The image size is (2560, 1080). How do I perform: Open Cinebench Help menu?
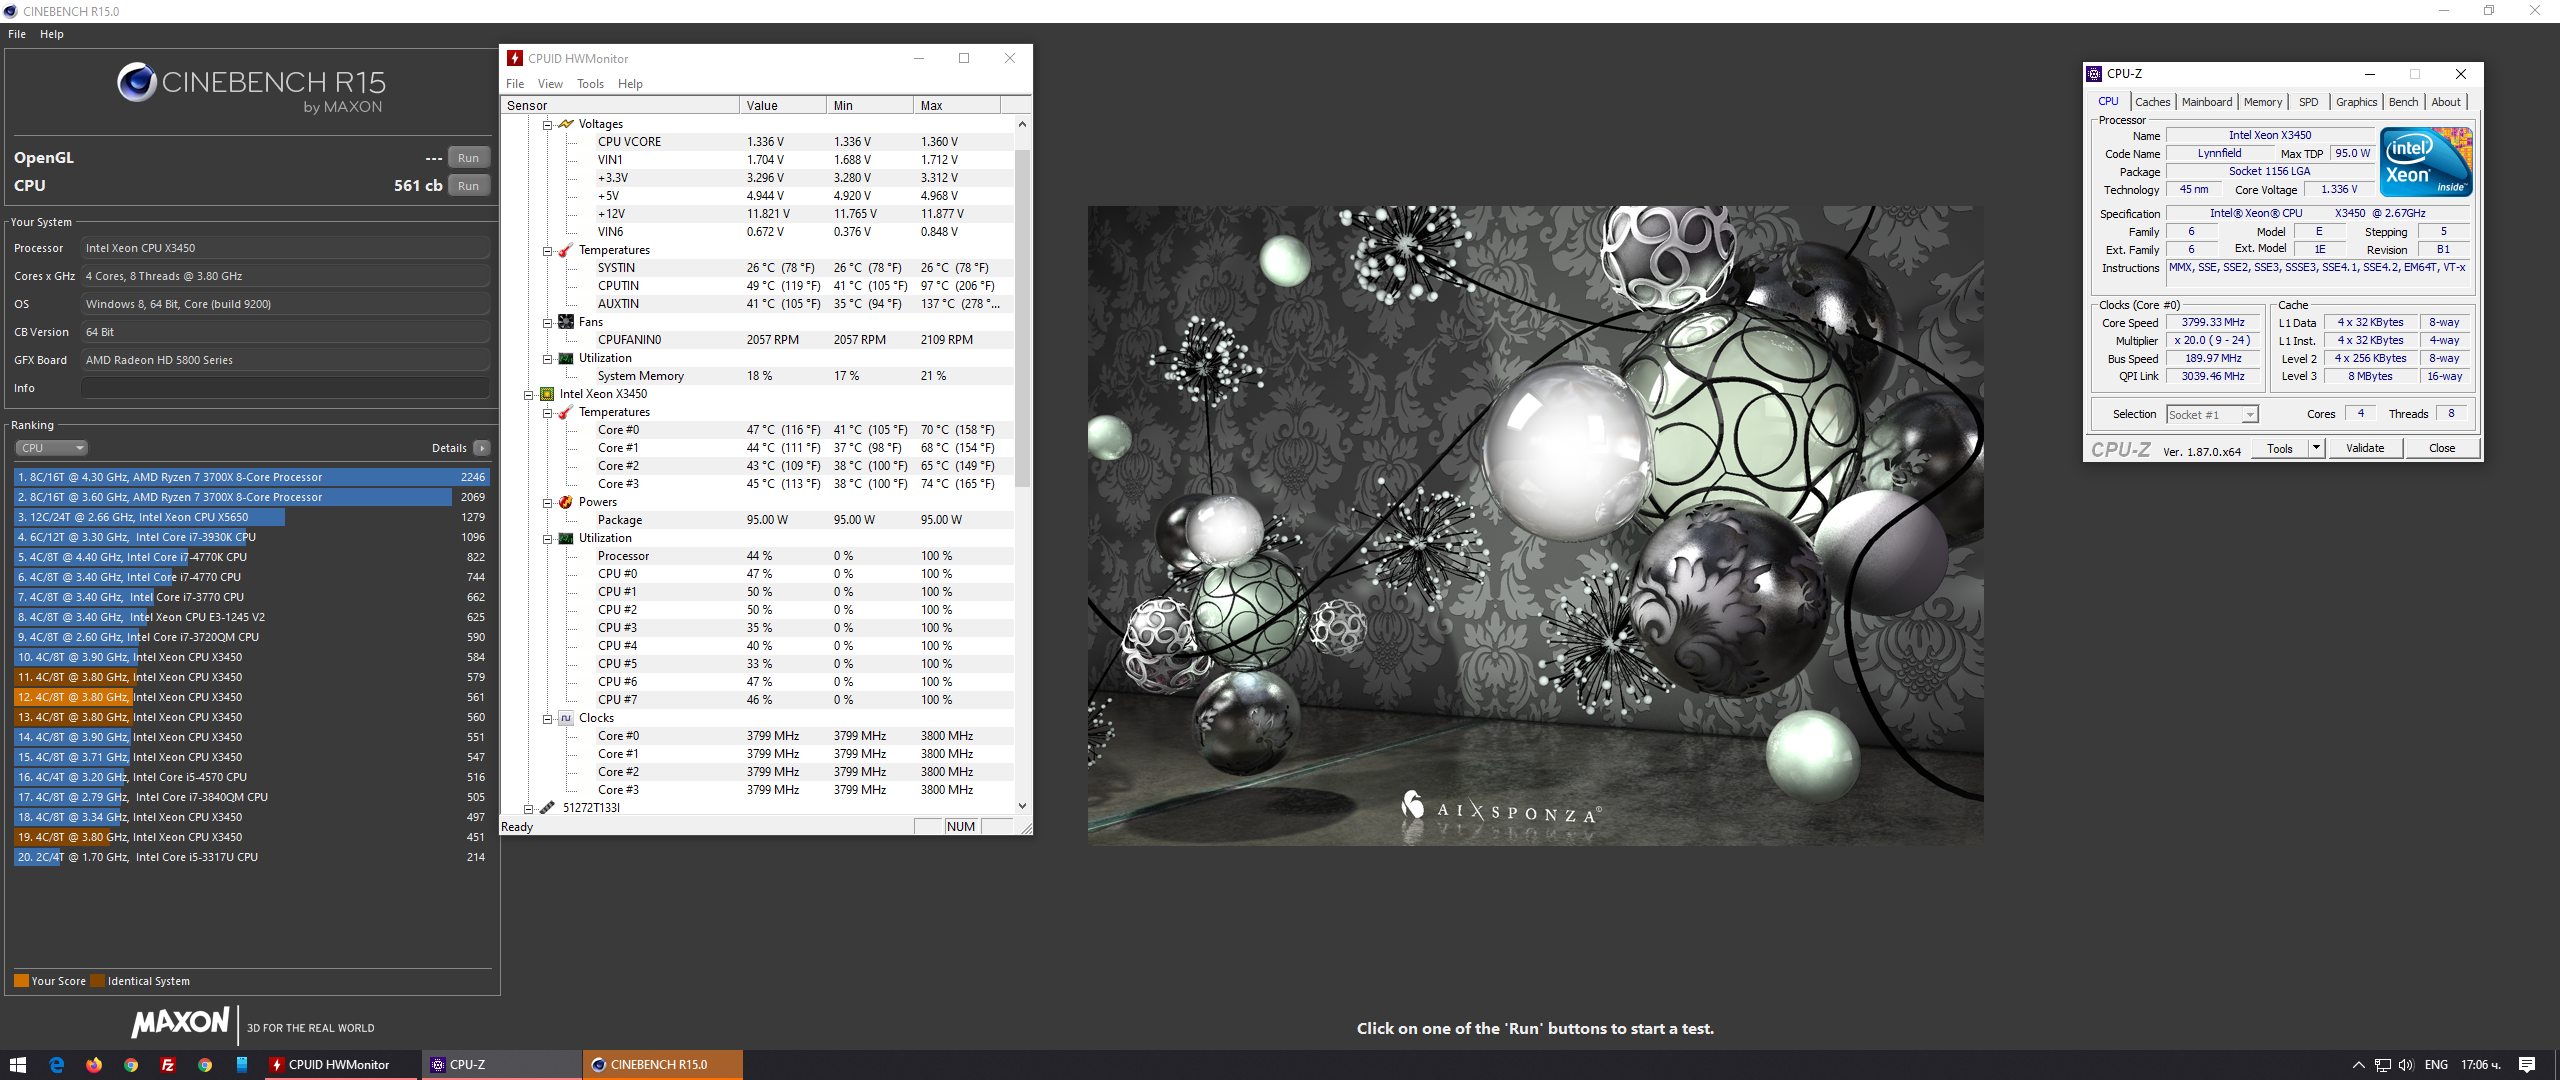(52, 34)
